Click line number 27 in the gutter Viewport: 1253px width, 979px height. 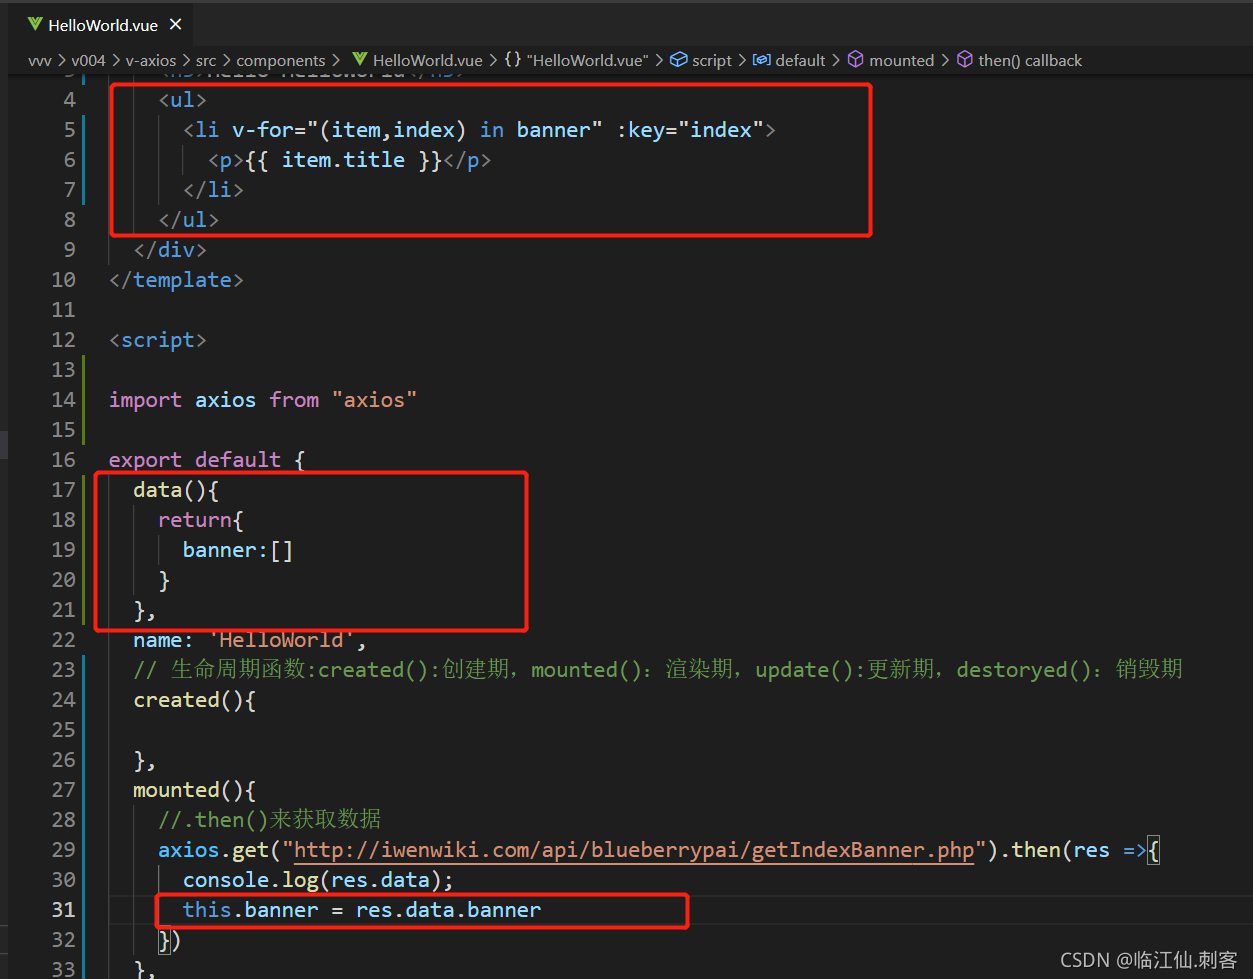(x=63, y=789)
